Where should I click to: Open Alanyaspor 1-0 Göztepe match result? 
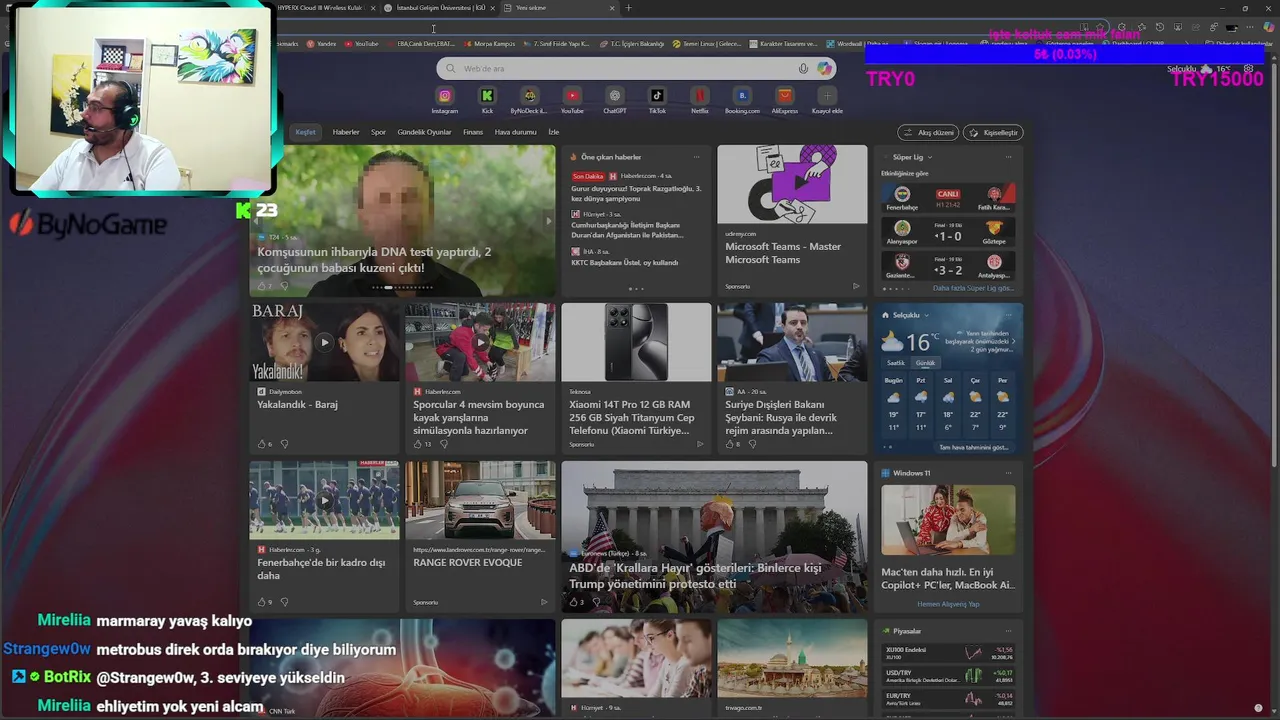tap(948, 232)
